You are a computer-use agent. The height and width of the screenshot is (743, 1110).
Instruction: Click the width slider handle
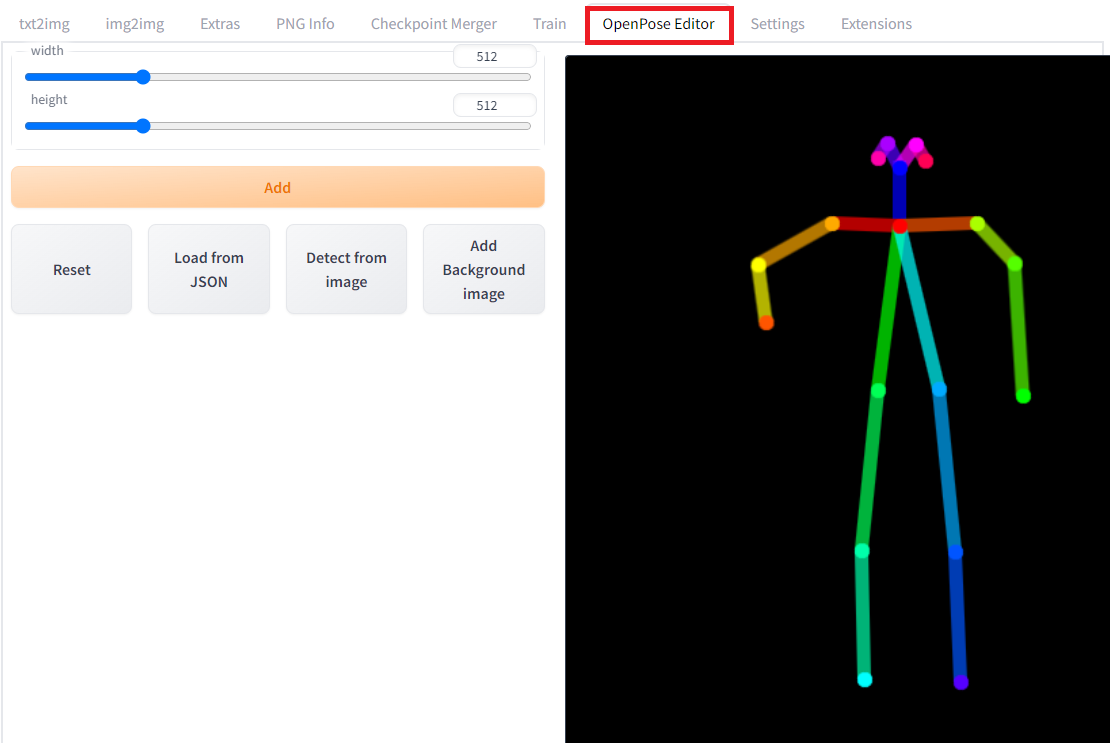pyautogui.click(x=143, y=76)
